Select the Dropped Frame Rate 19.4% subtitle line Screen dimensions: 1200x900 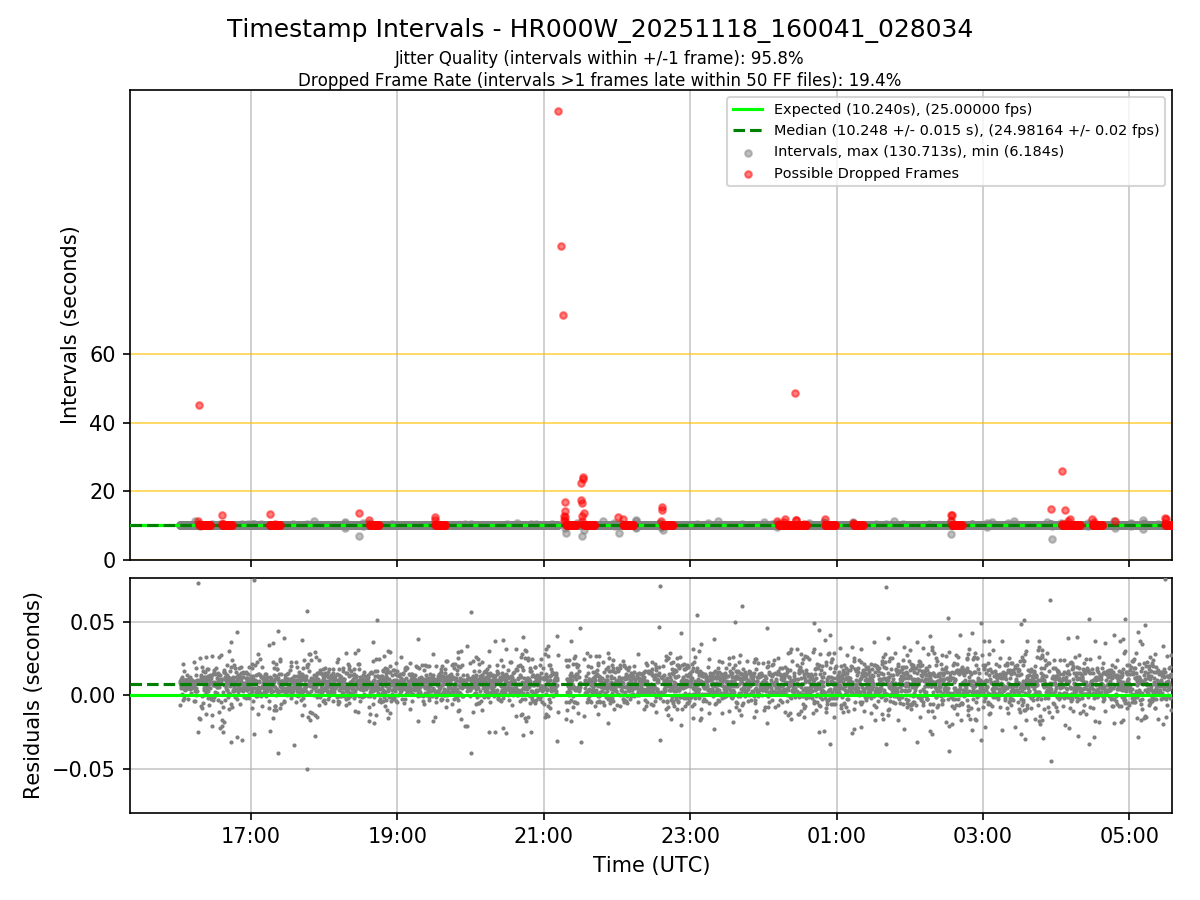599,80
